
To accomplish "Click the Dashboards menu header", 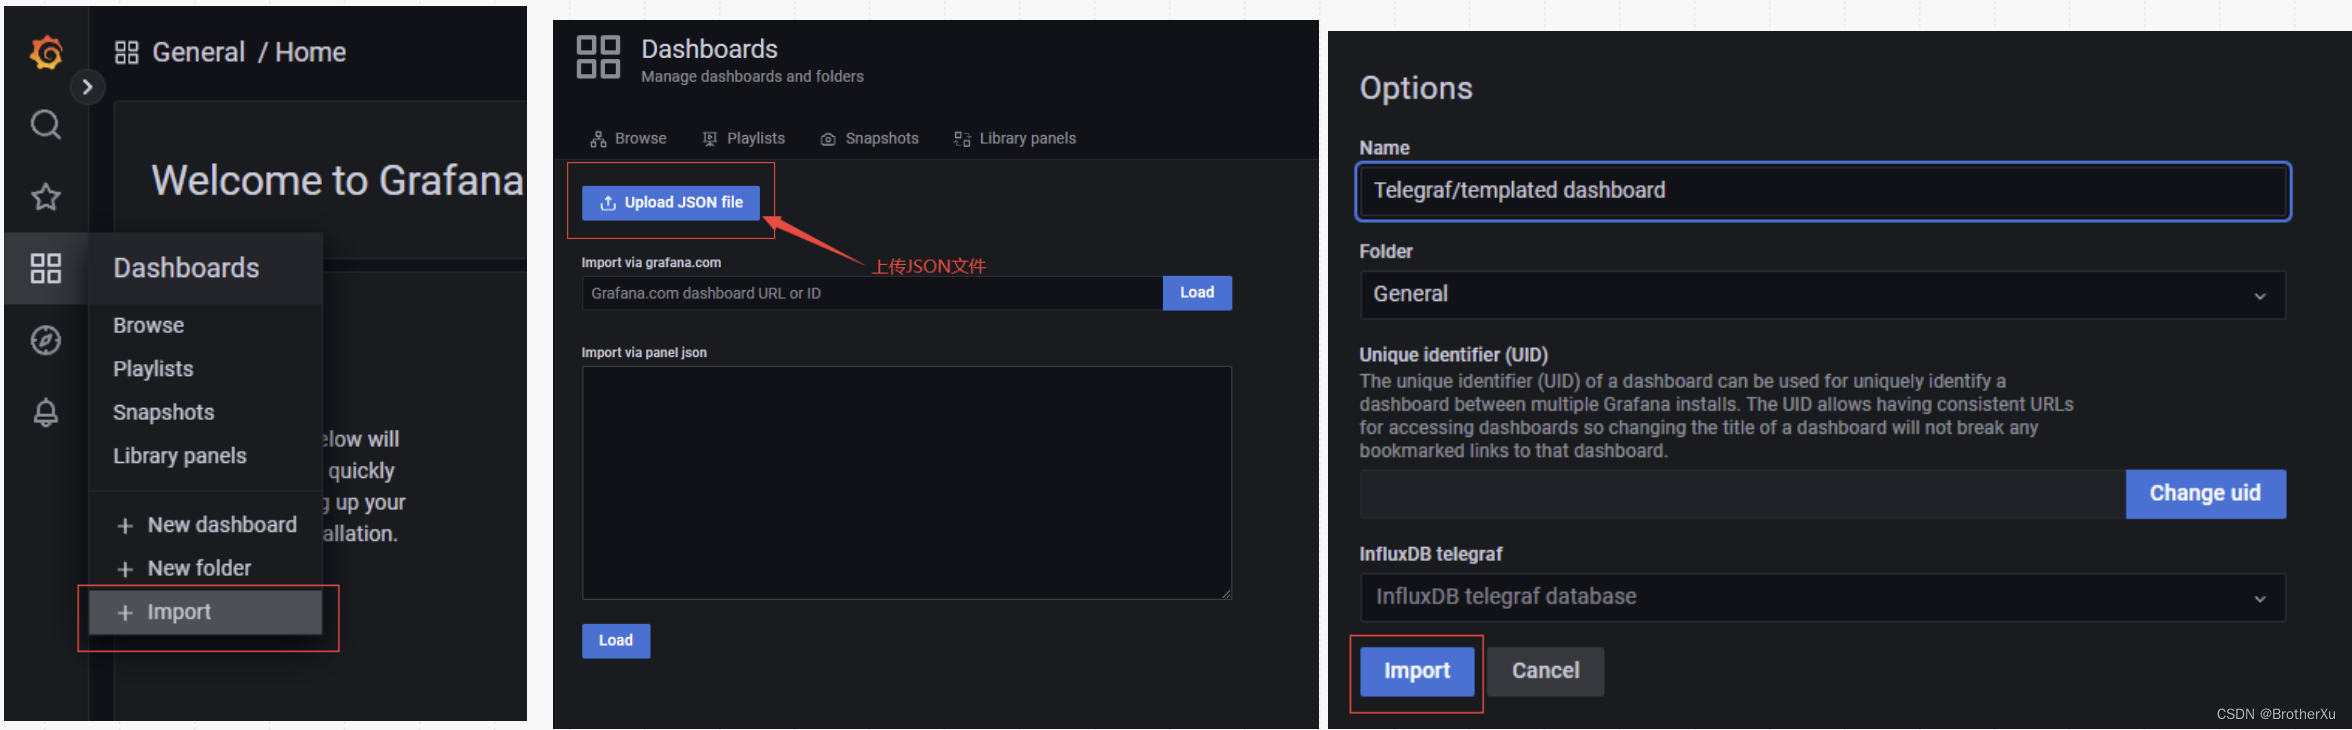I will coord(186,268).
